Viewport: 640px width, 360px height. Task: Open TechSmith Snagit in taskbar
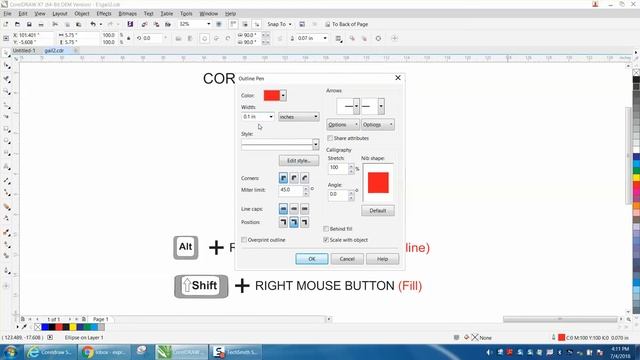tap(236, 352)
